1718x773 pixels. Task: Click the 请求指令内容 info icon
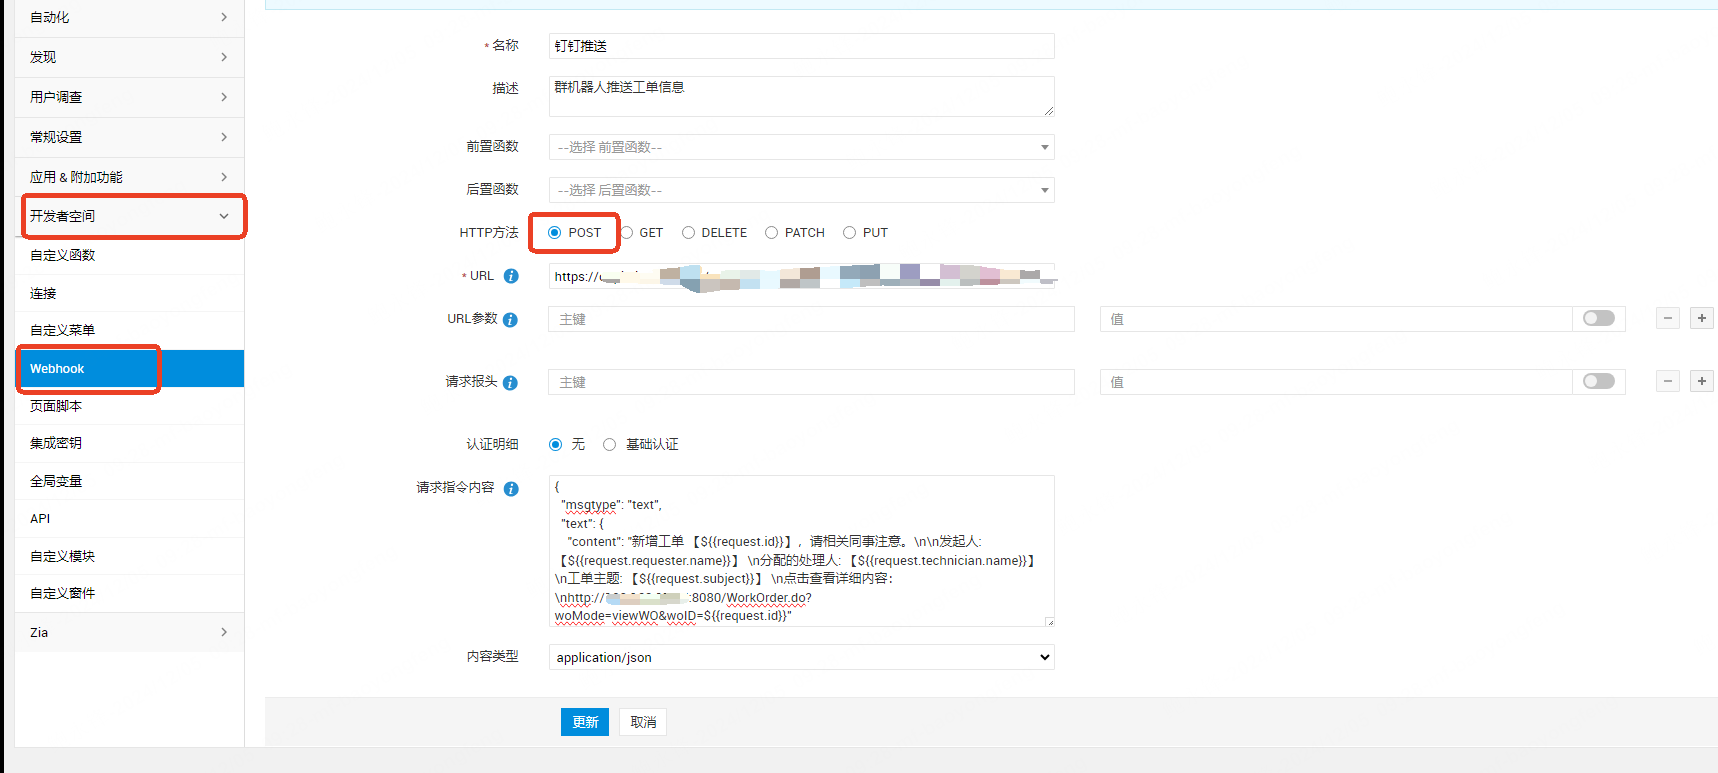tap(511, 489)
